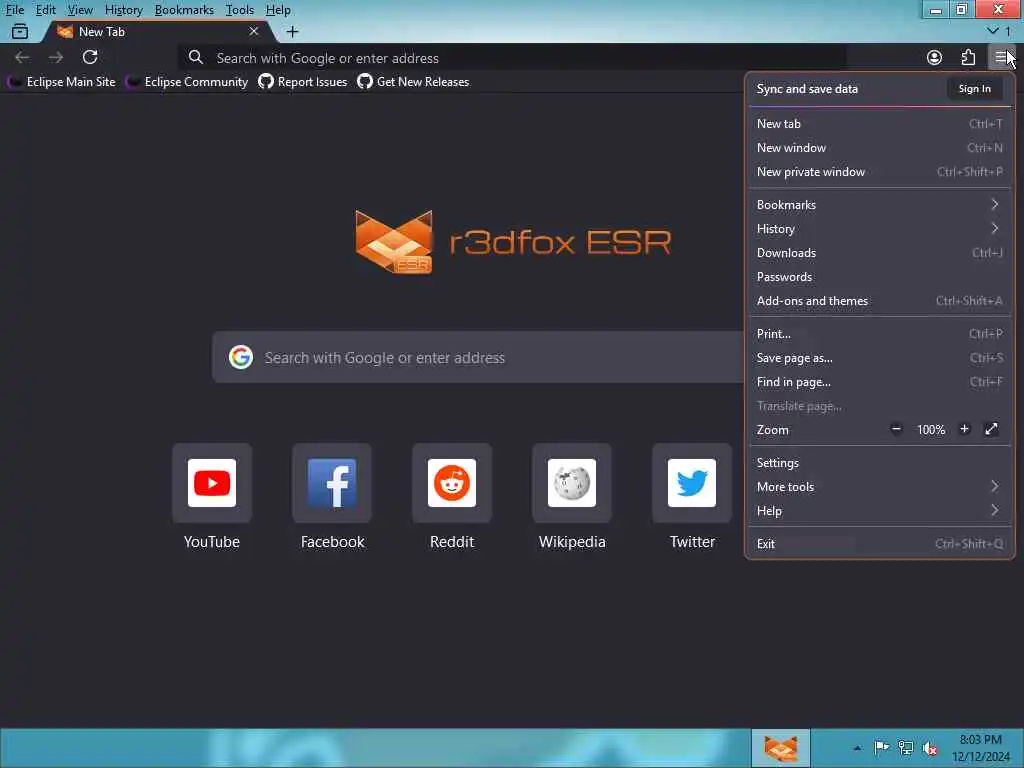Zoom out with the minus button
This screenshot has height=768, width=1024.
pyautogui.click(x=896, y=429)
